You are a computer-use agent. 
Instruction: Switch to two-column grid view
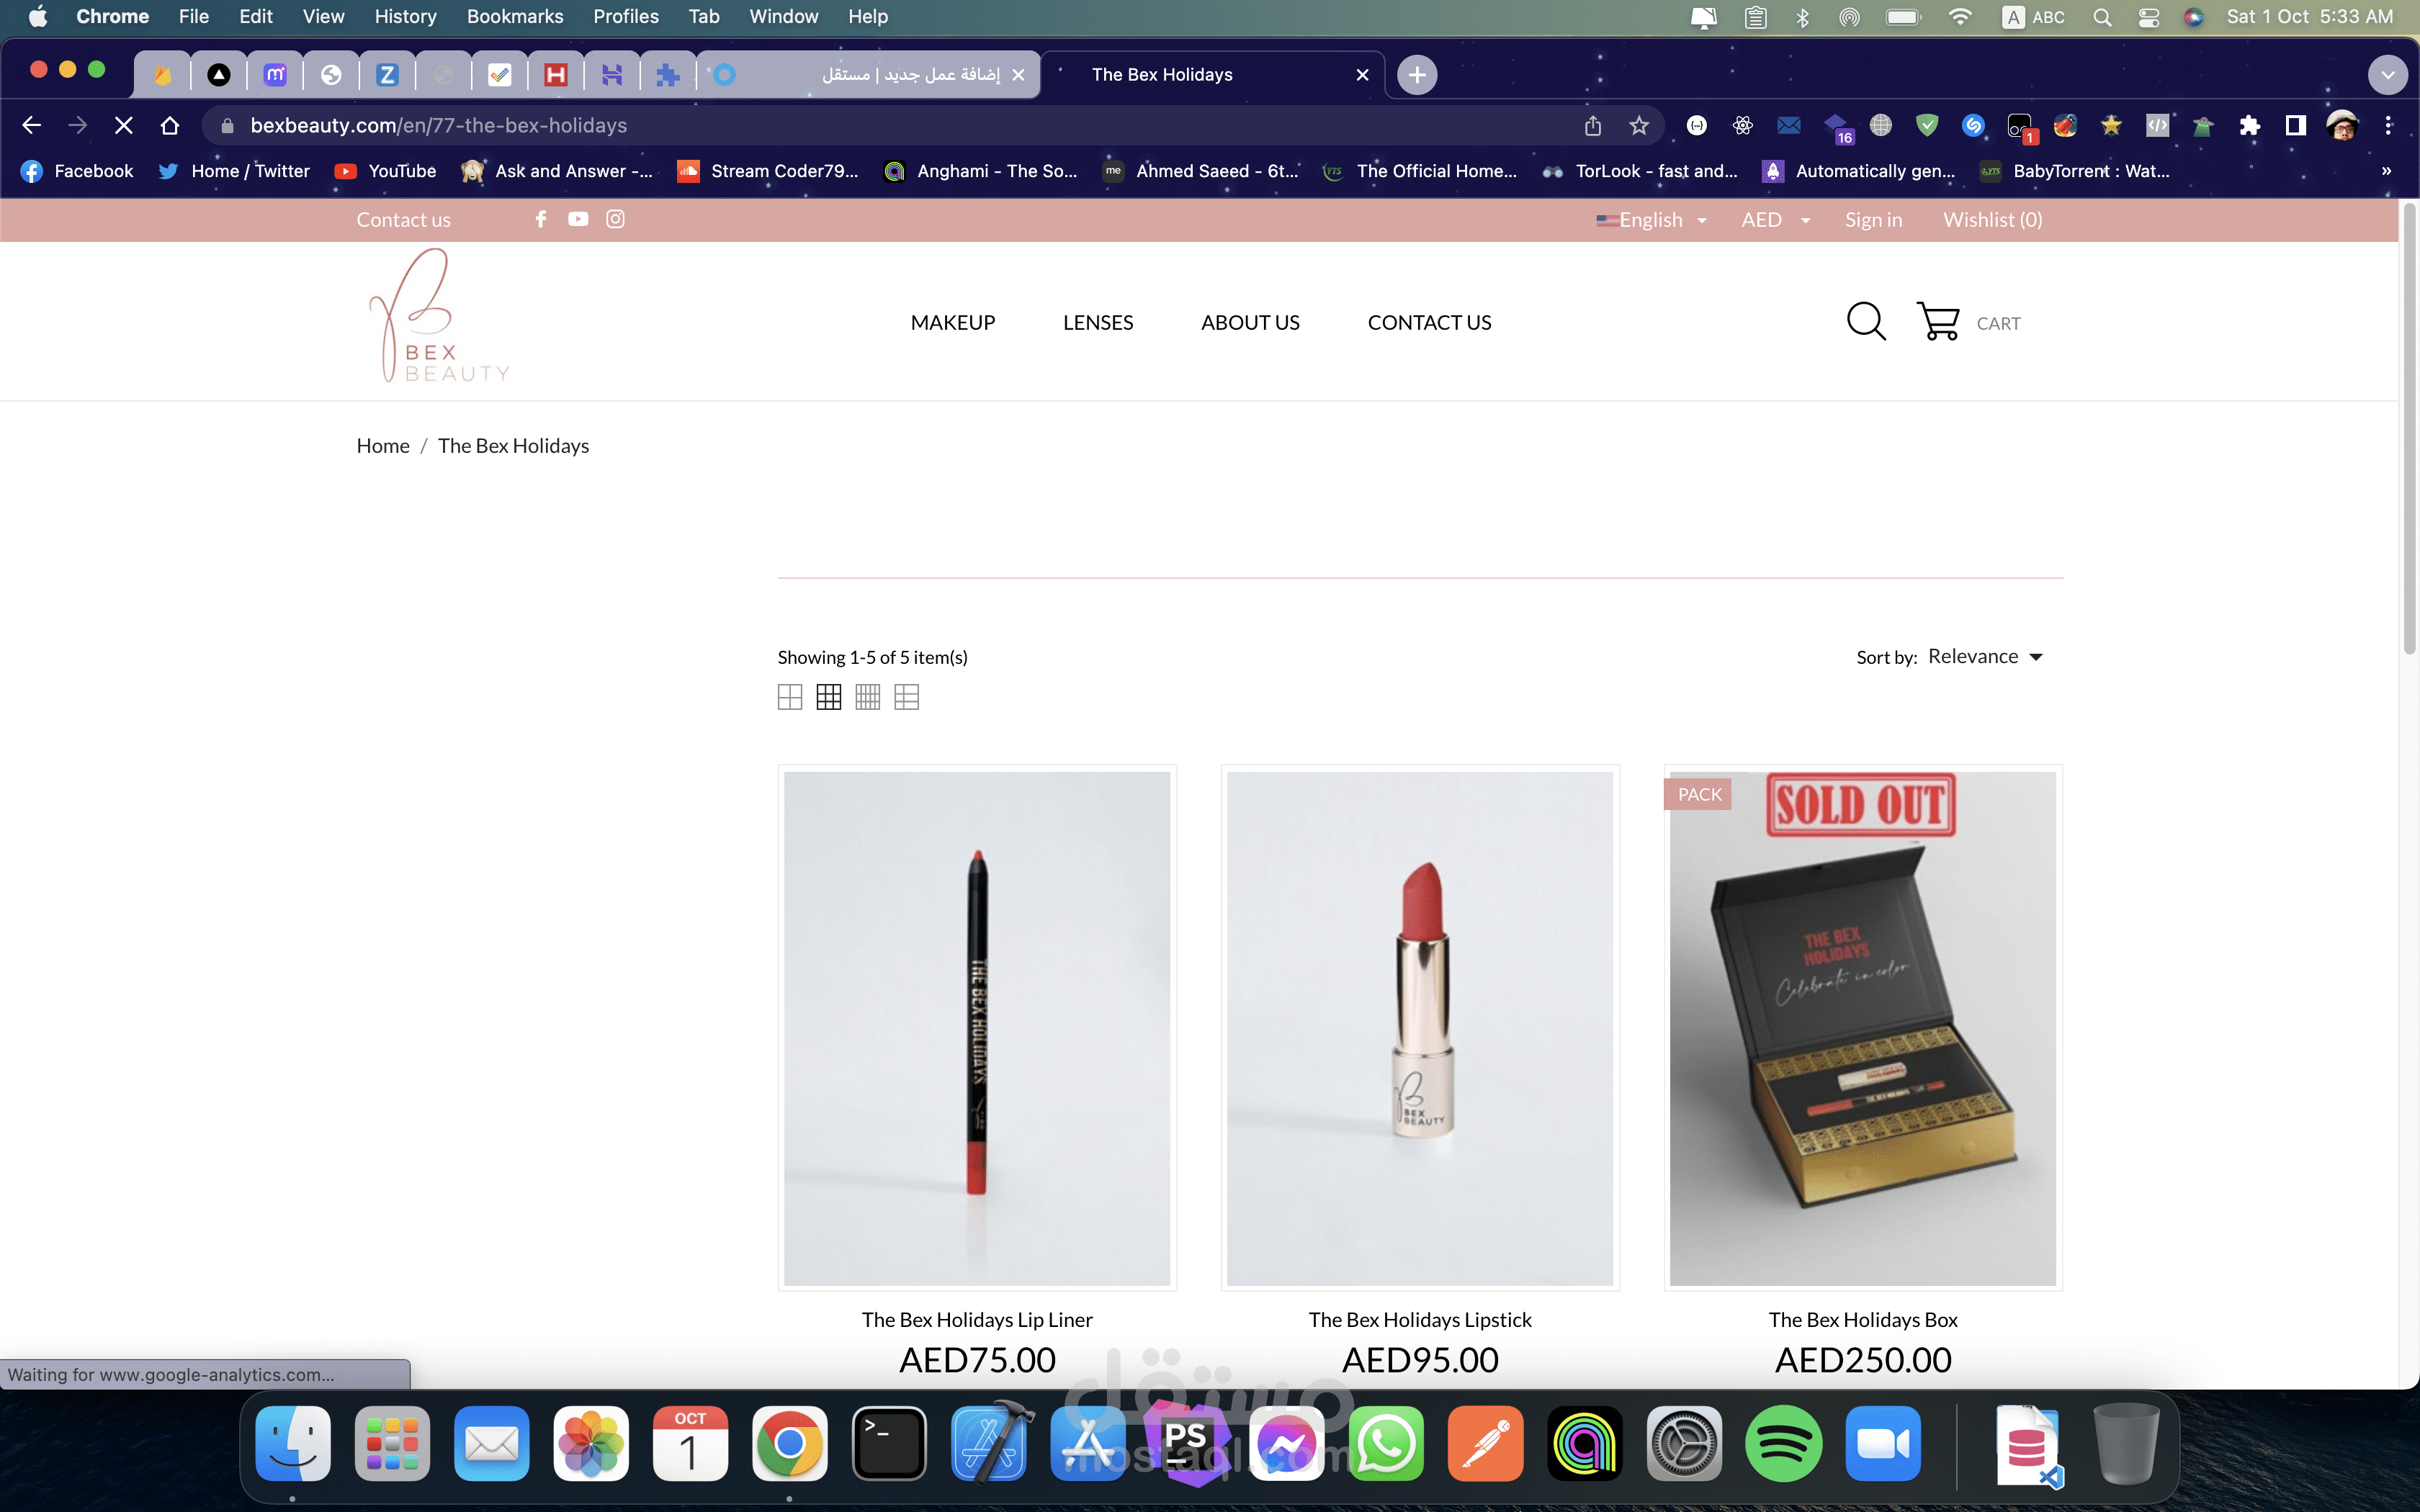[790, 697]
